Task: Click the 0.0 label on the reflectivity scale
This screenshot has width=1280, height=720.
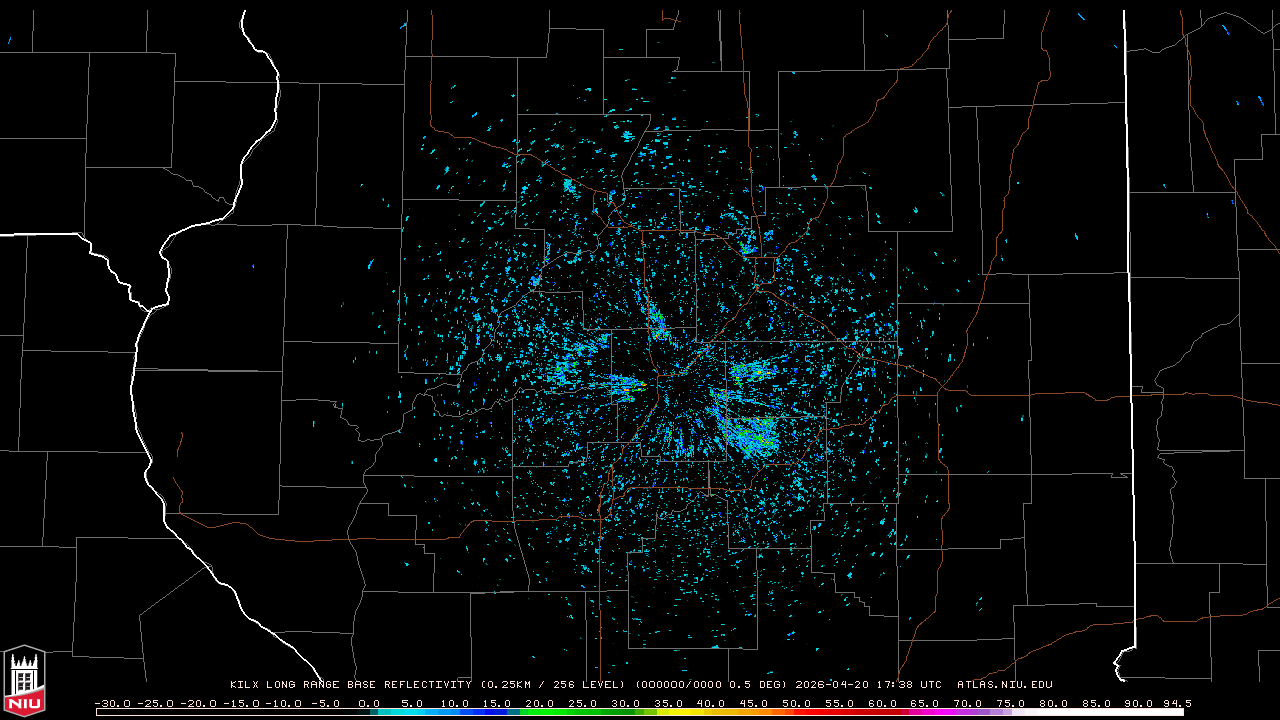Action: [369, 703]
